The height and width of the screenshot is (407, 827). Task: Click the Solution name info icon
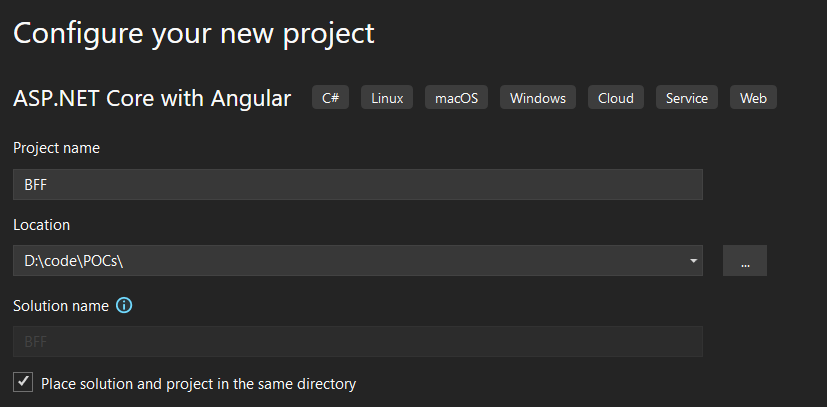coord(124,305)
